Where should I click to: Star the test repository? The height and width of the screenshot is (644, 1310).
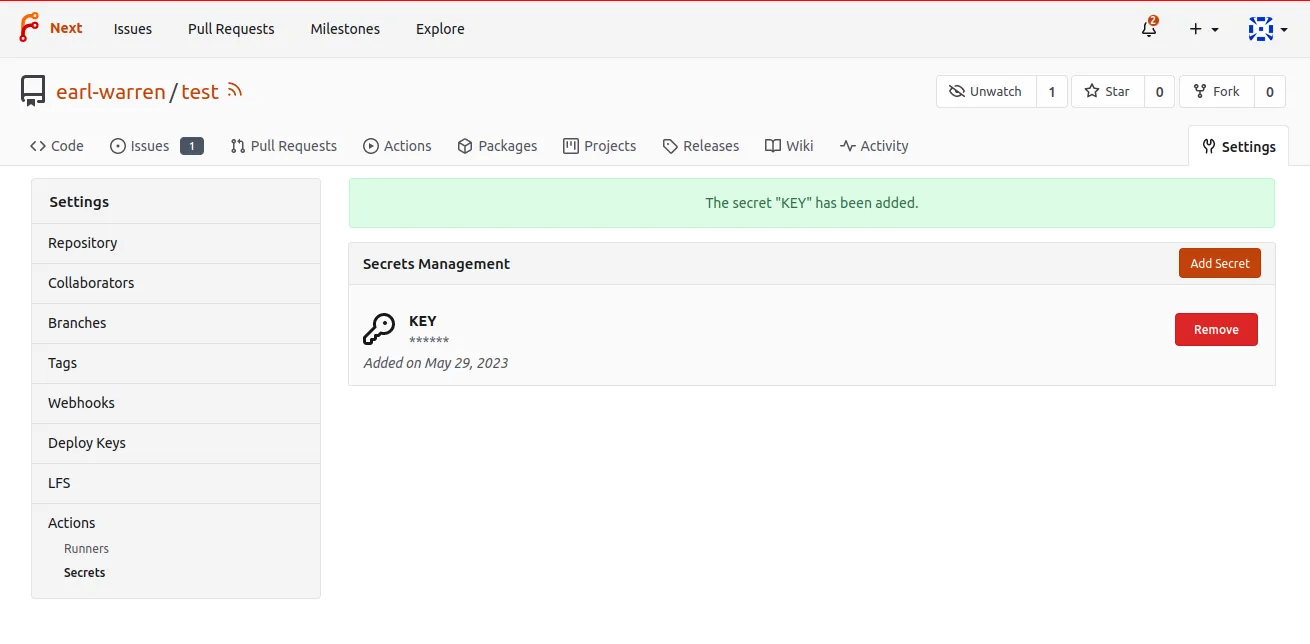(x=1107, y=91)
